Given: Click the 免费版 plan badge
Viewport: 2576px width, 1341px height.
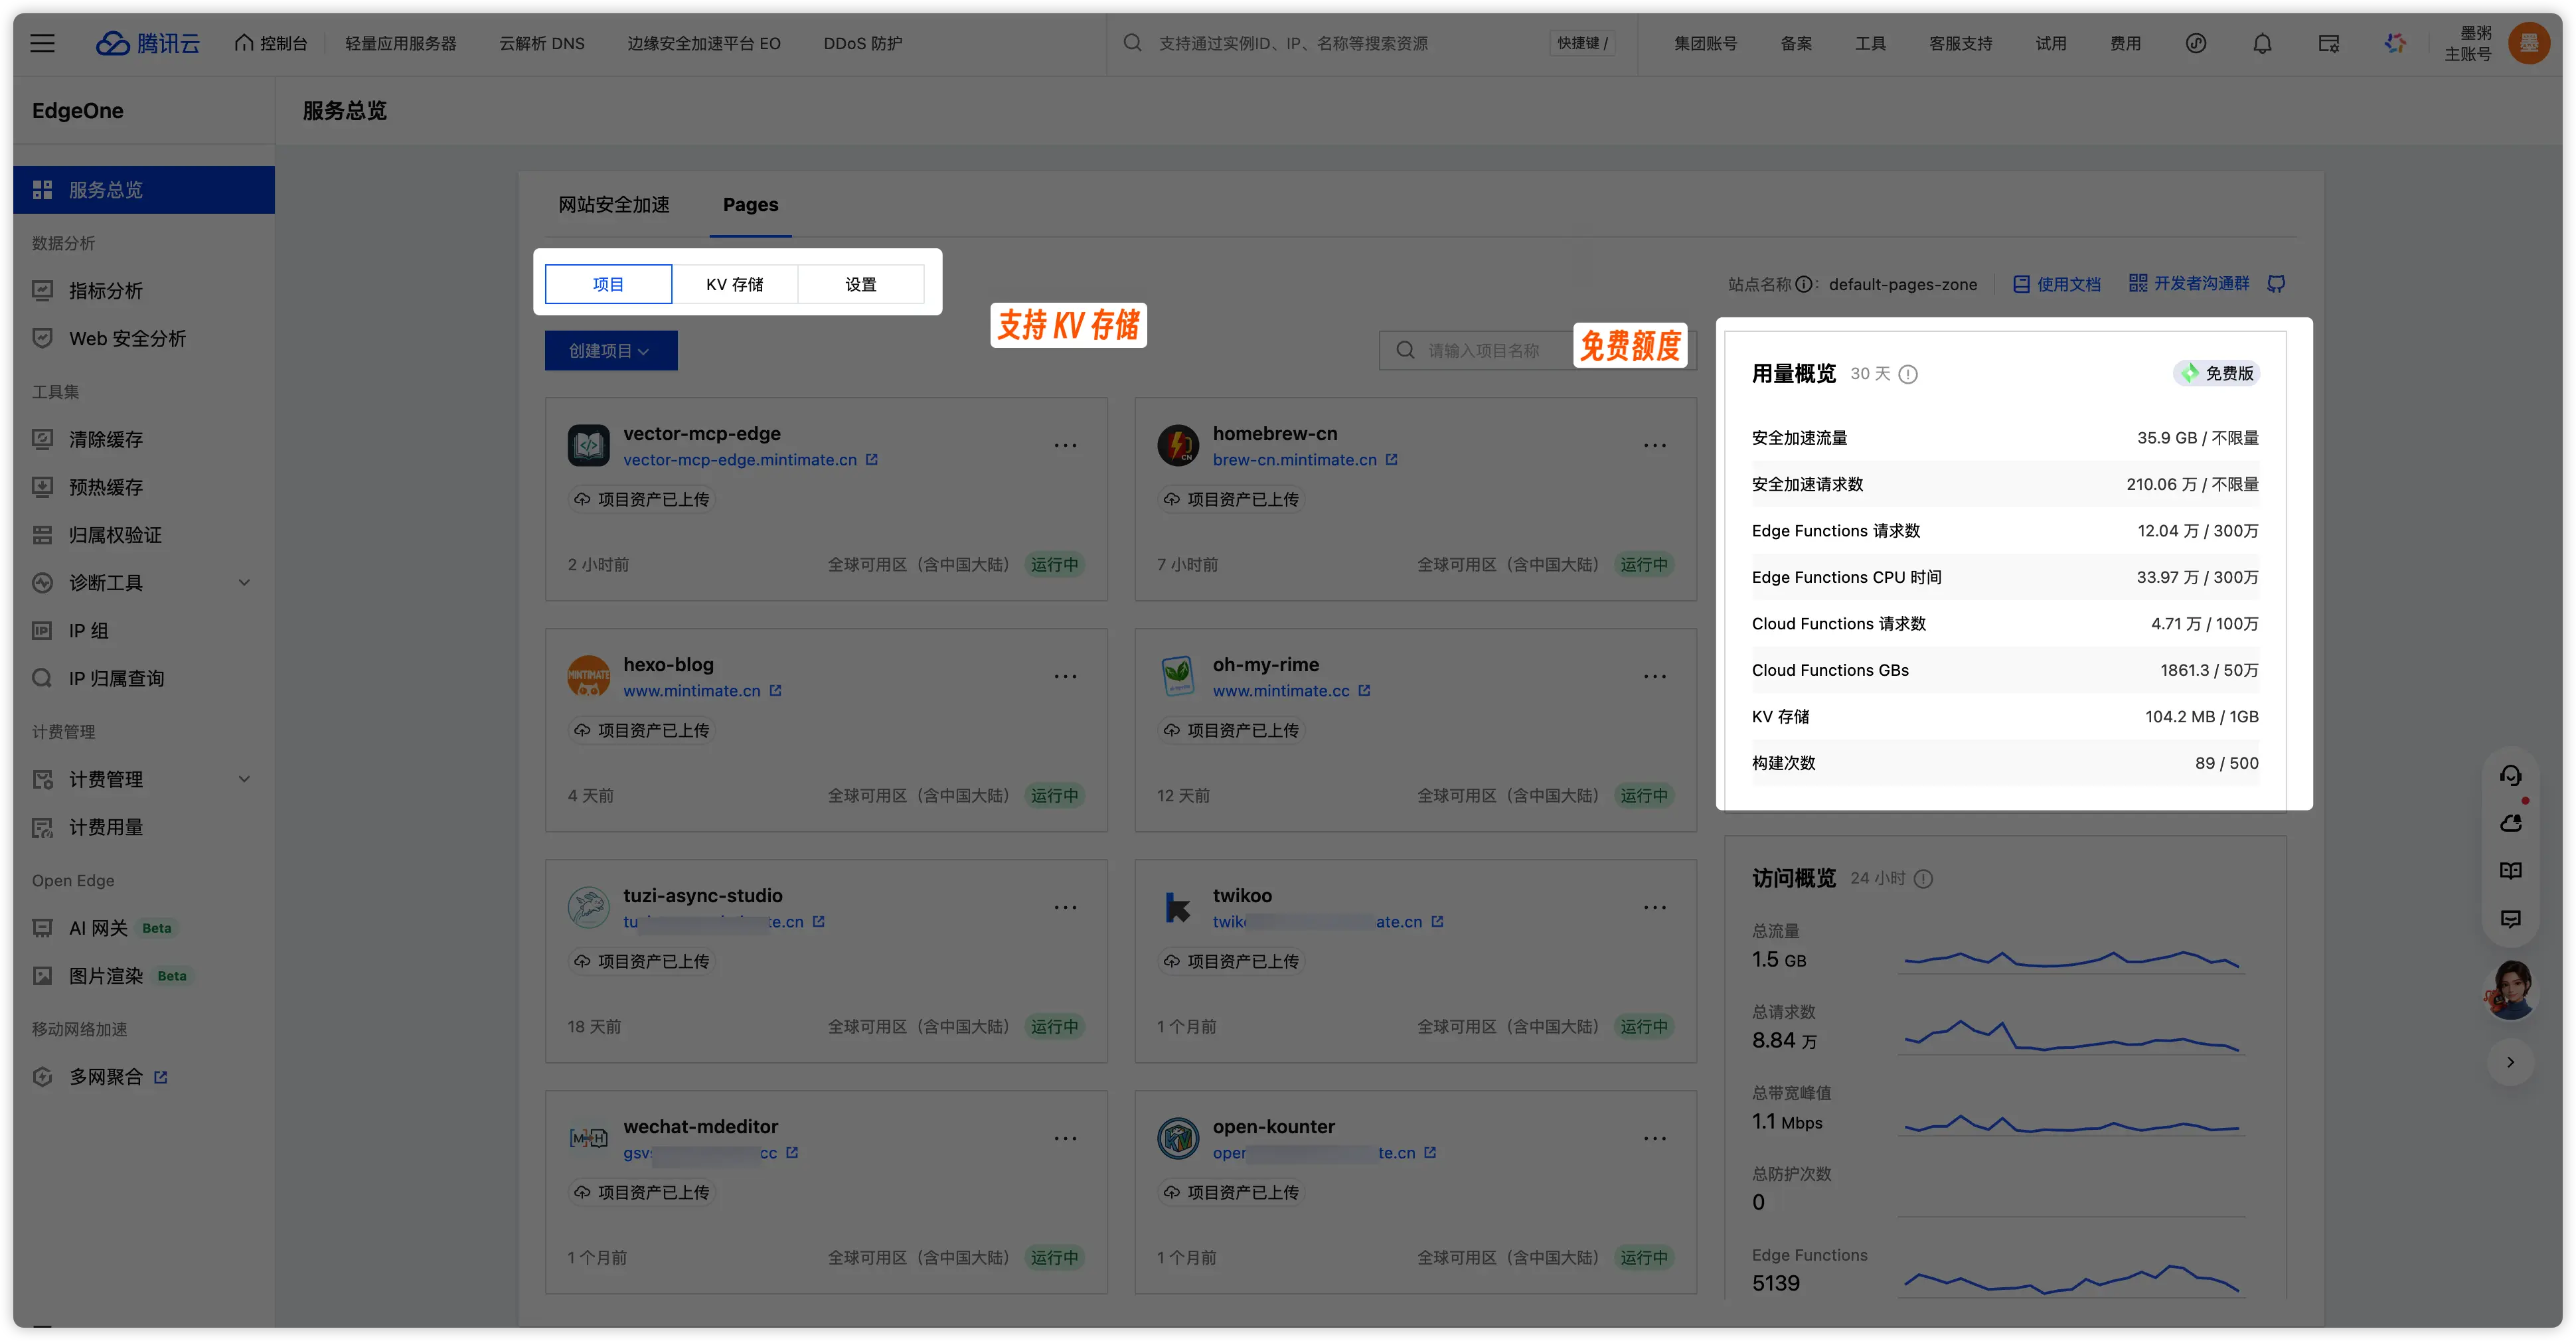Looking at the screenshot, I should (x=2217, y=373).
